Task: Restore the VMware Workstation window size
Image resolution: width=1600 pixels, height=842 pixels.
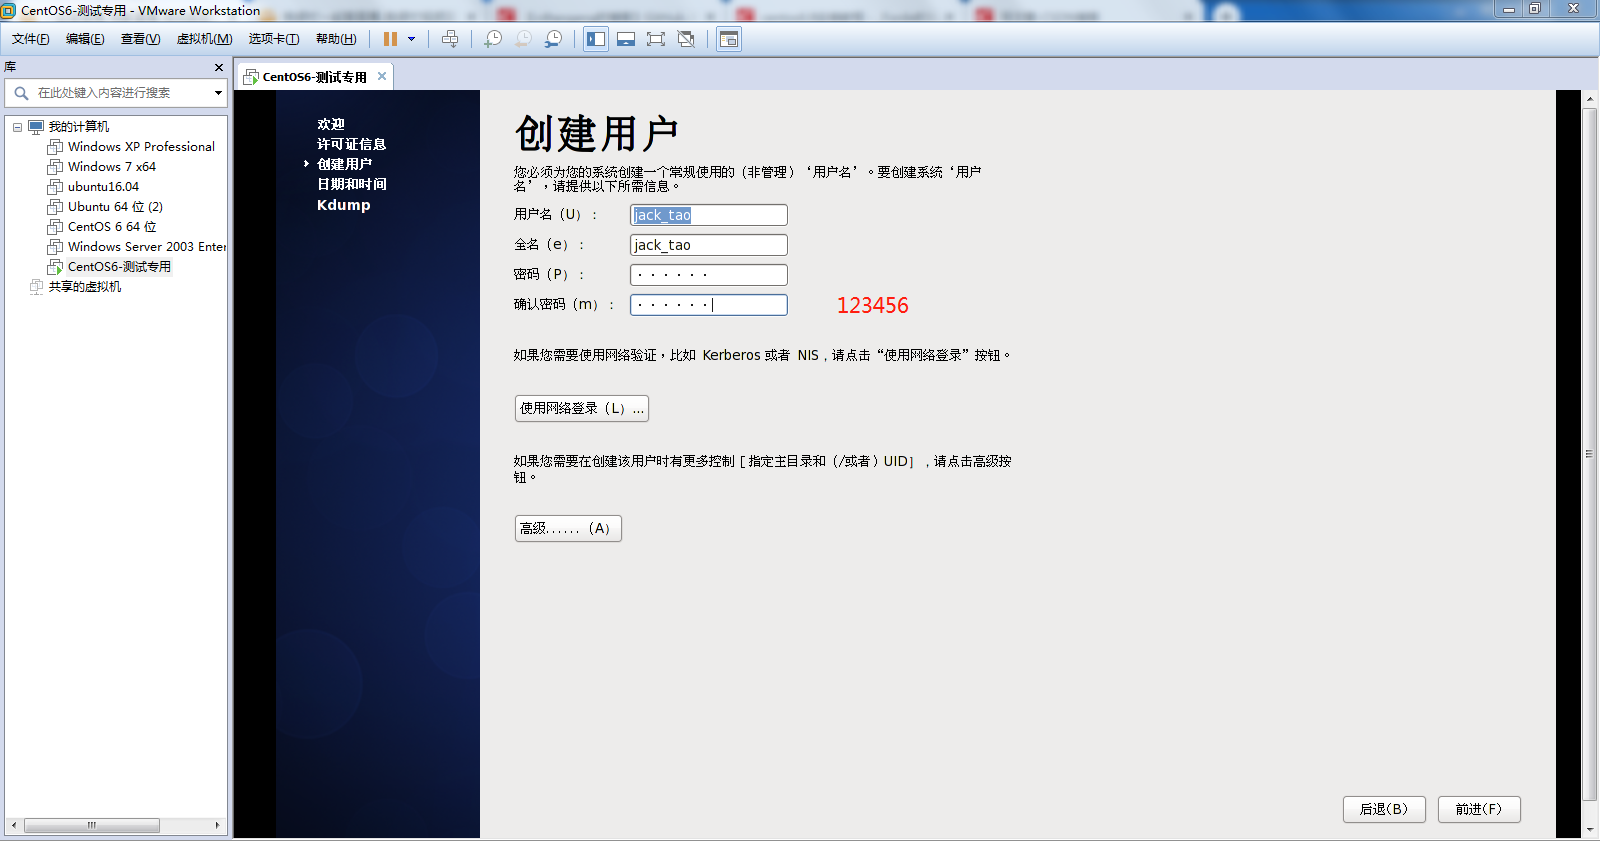Action: click(1535, 8)
